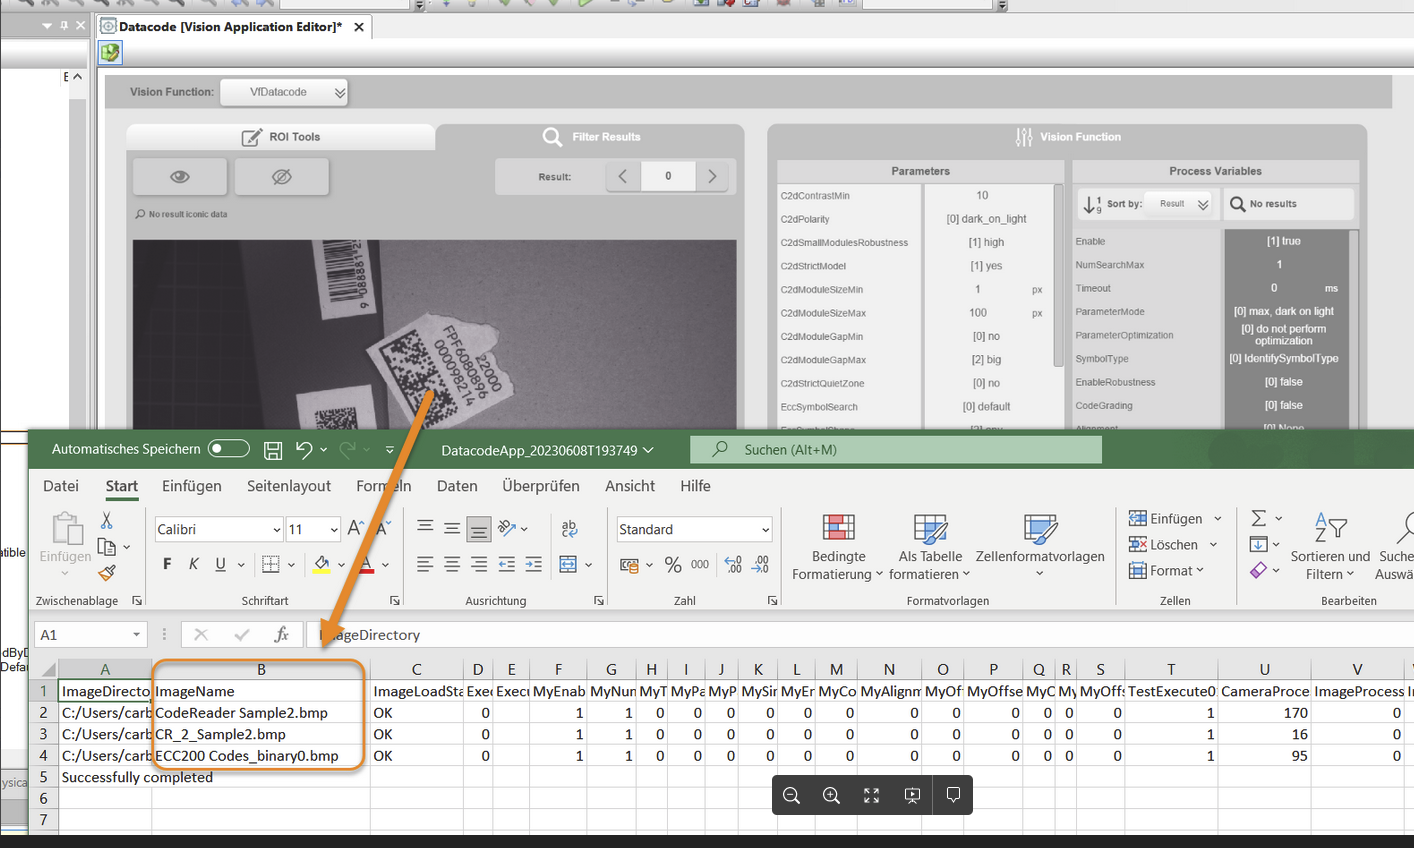This screenshot has width=1414, height=848.
Task: Go to previous result with left arrow
Action: [x=623, y=176]
